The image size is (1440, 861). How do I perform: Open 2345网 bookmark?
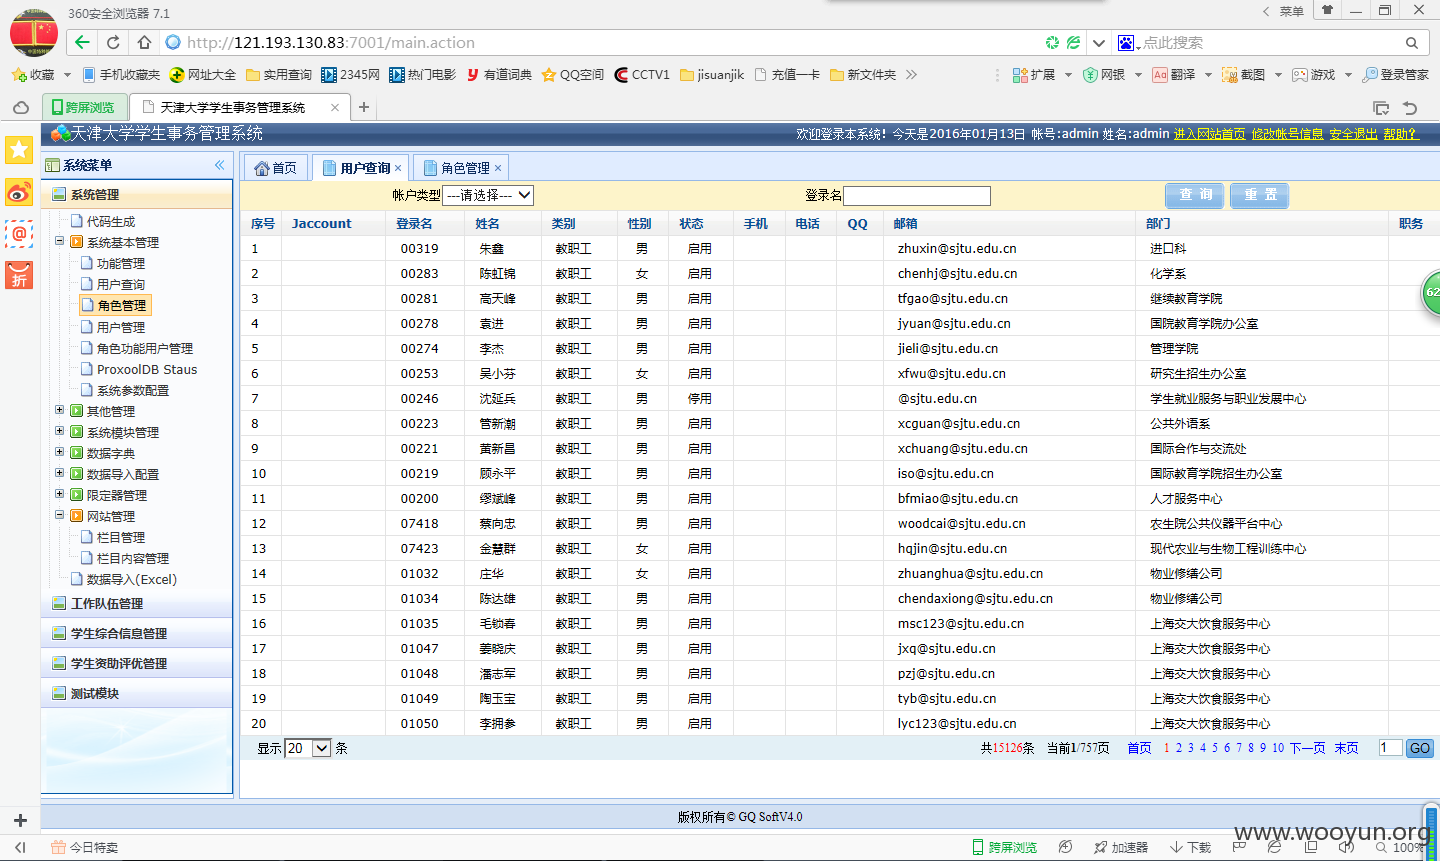point(350,75)
